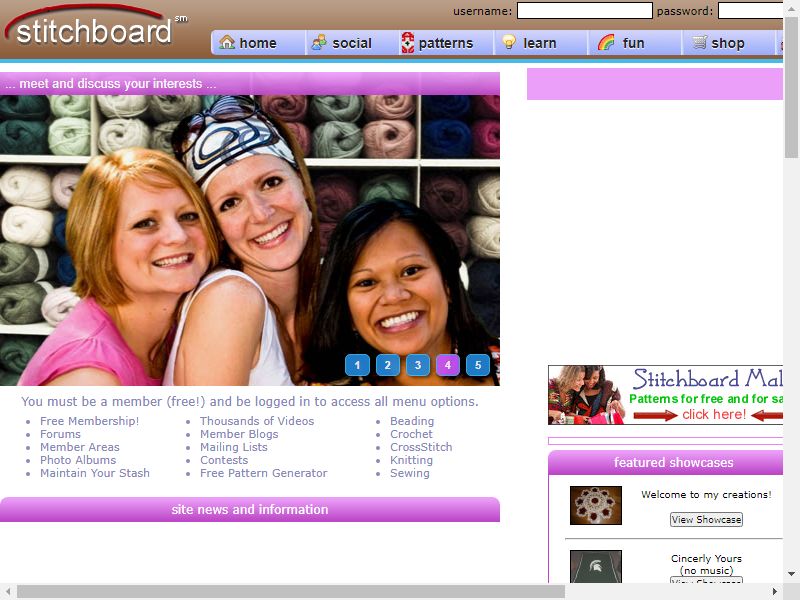The image size is (800, 600).
Task: Click View Showcase under Welcome to my creations
Action: [x=706, y=519]
